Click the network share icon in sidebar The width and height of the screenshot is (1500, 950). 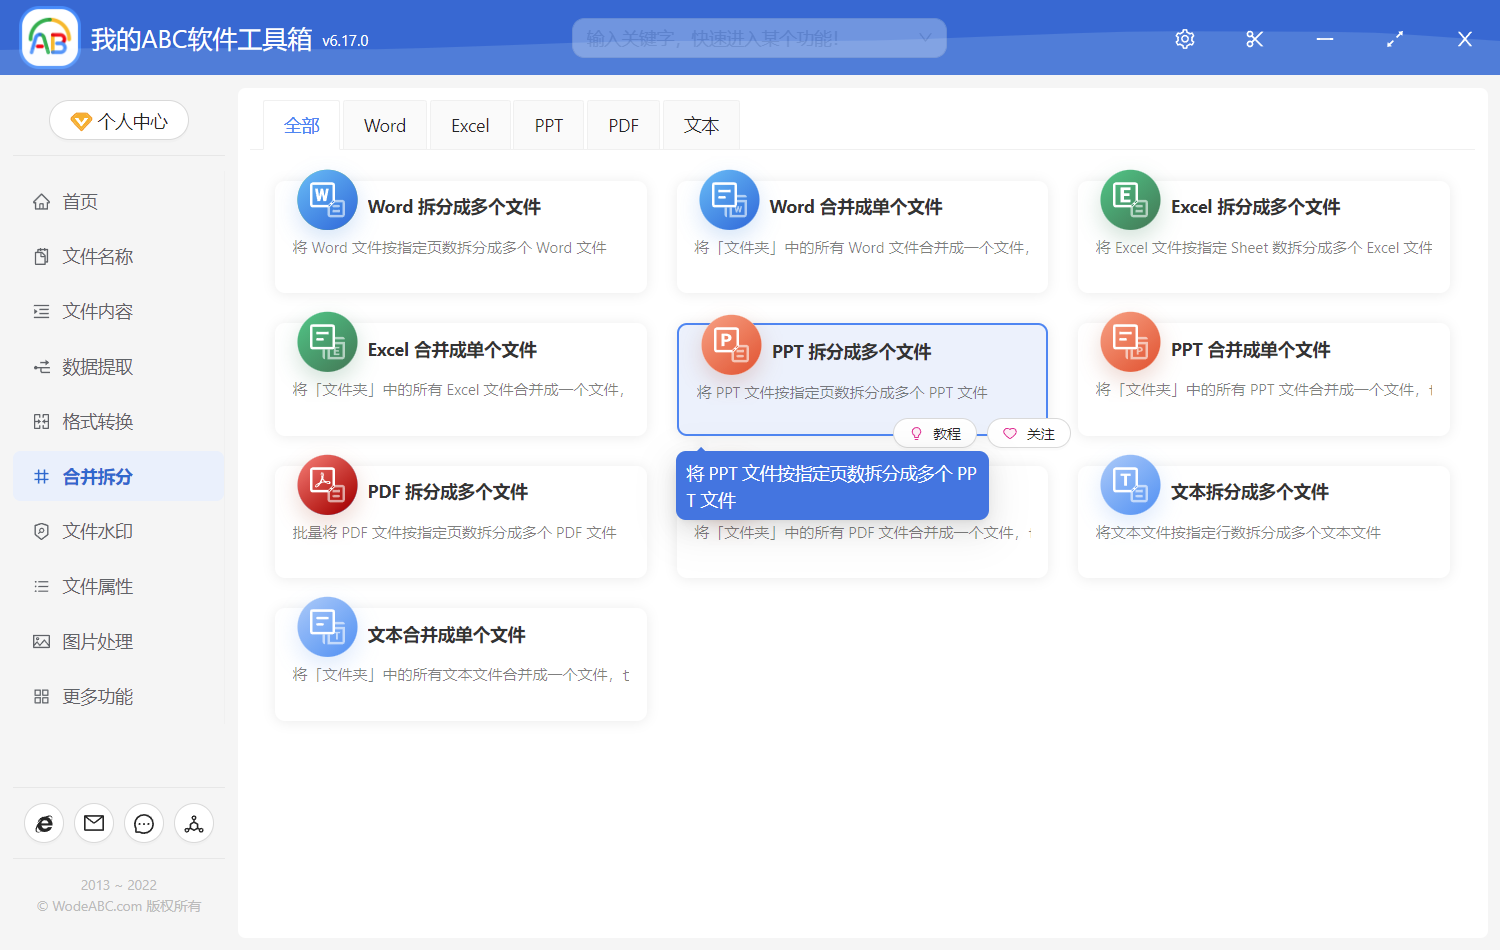(194, 823)
